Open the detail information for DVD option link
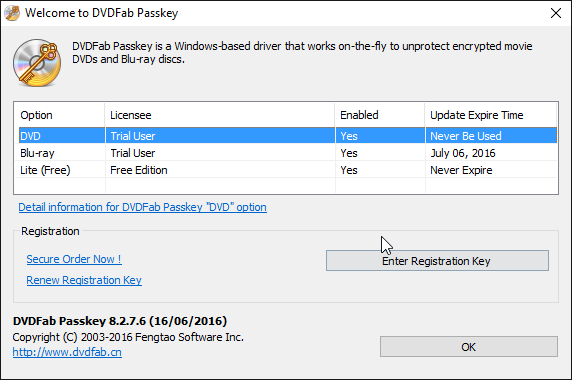572x380 pixels. click(142, 207)
